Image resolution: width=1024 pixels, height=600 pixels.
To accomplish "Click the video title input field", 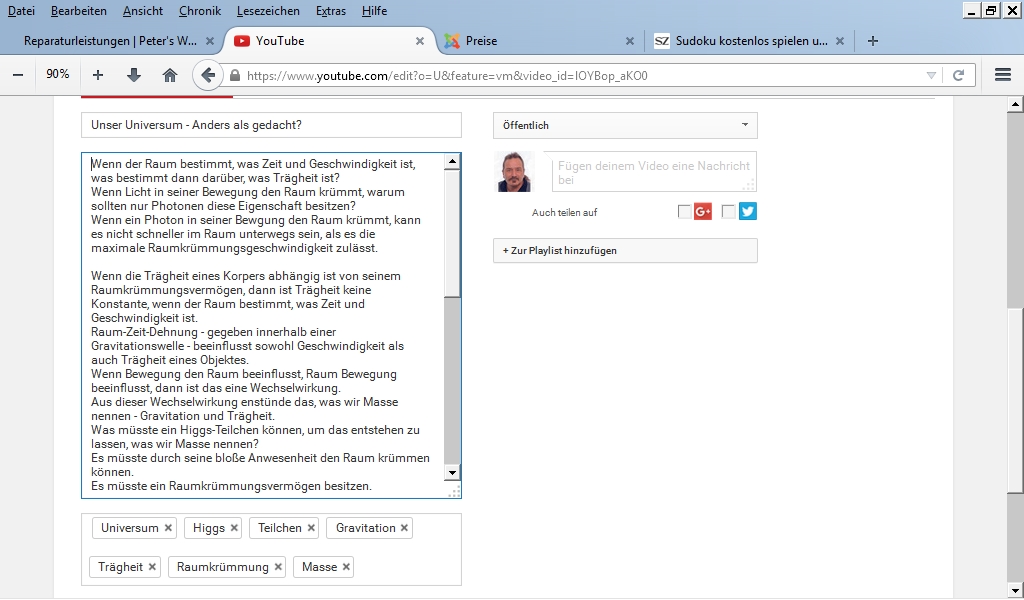I will (x=271, y=126).
